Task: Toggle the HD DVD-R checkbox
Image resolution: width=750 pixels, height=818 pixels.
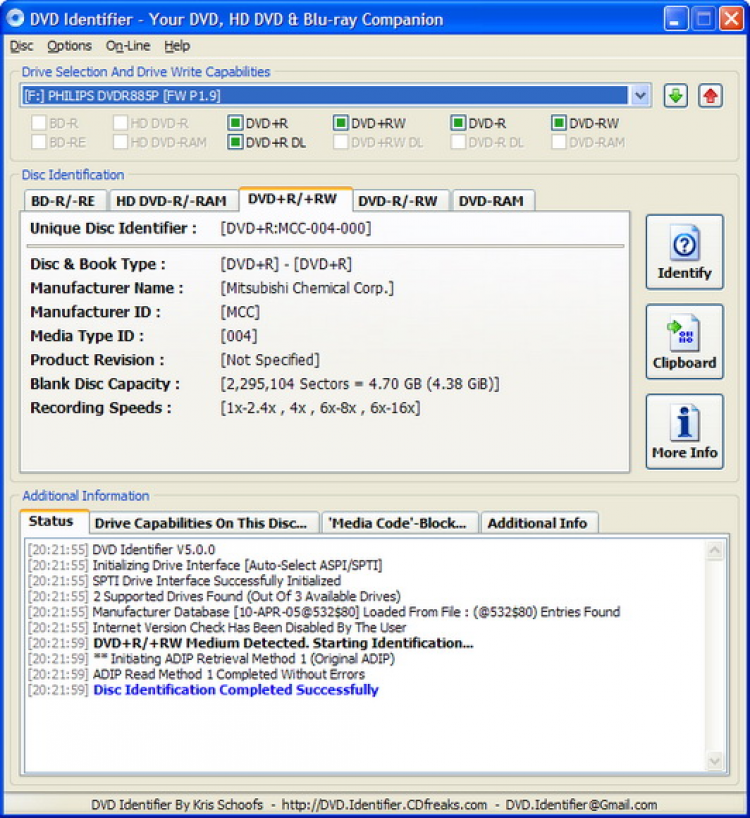Action: click(x=120, y=123)
